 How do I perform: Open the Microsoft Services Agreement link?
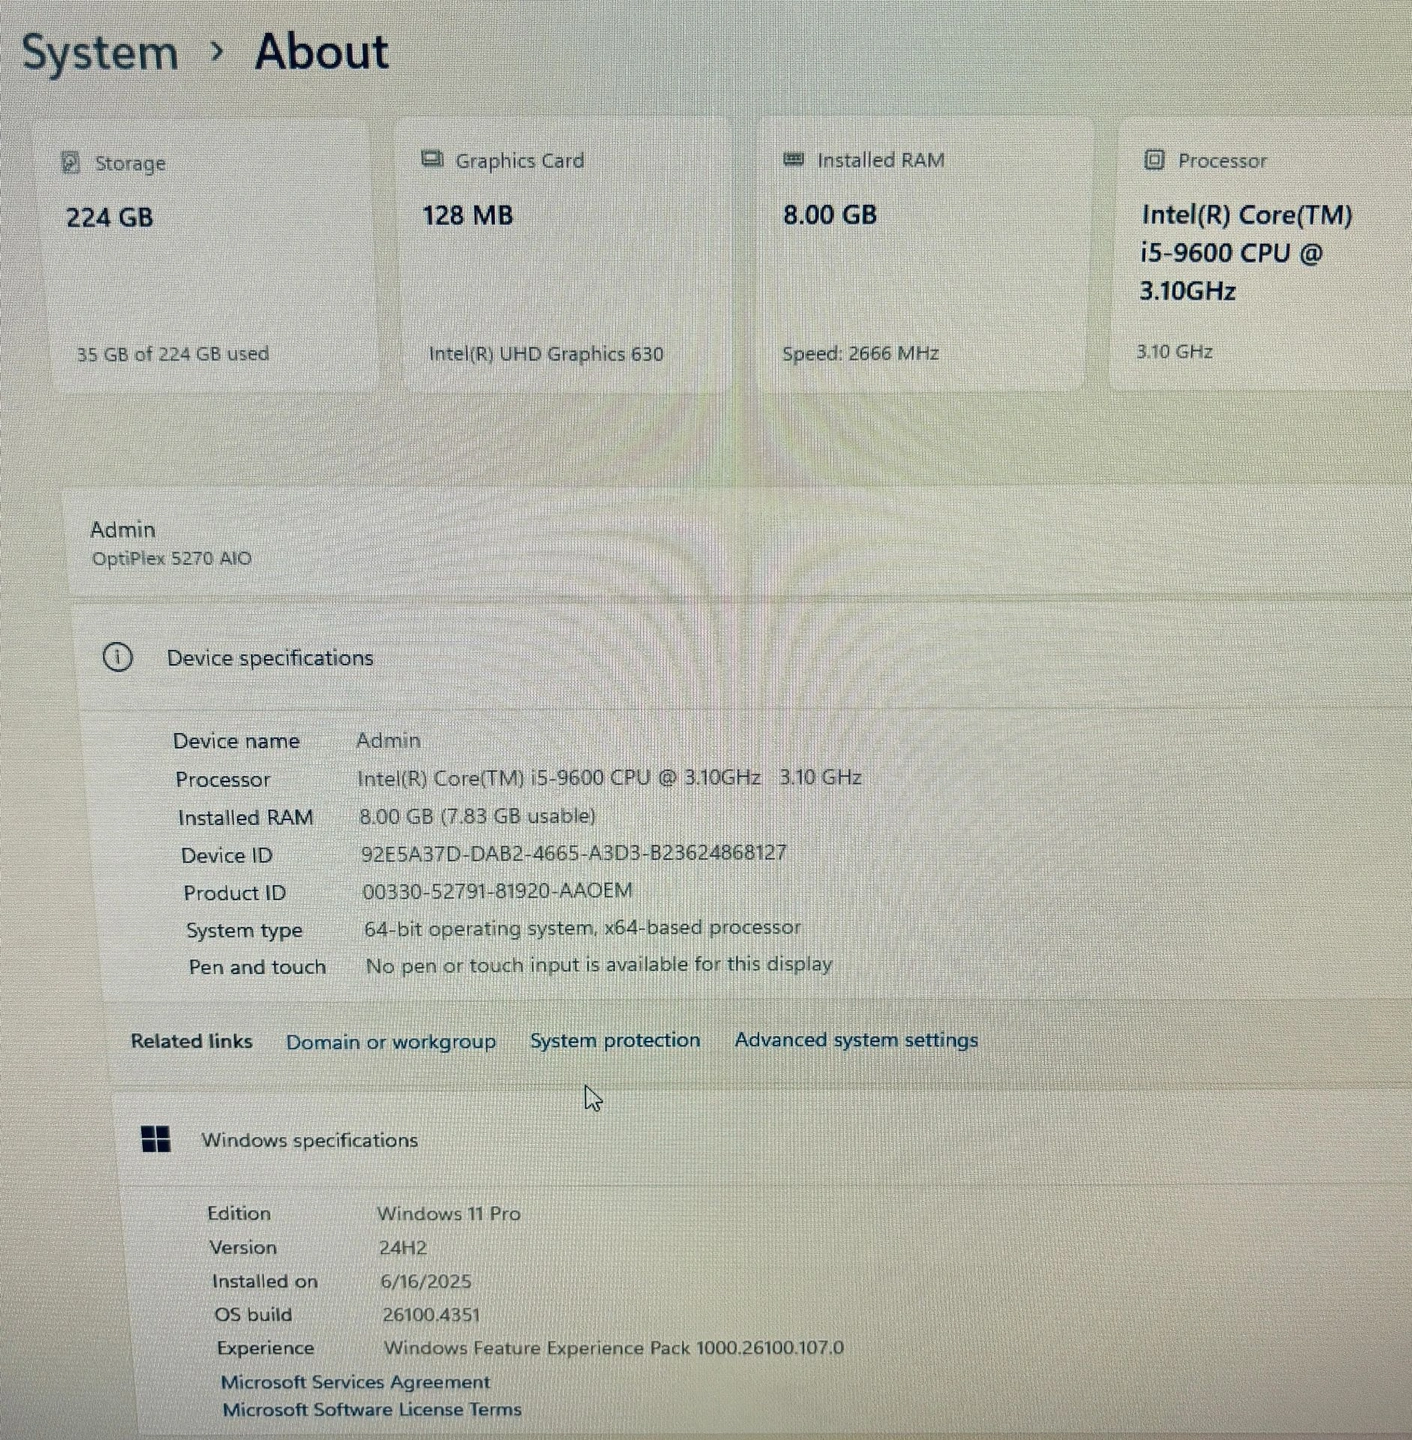355,1382
